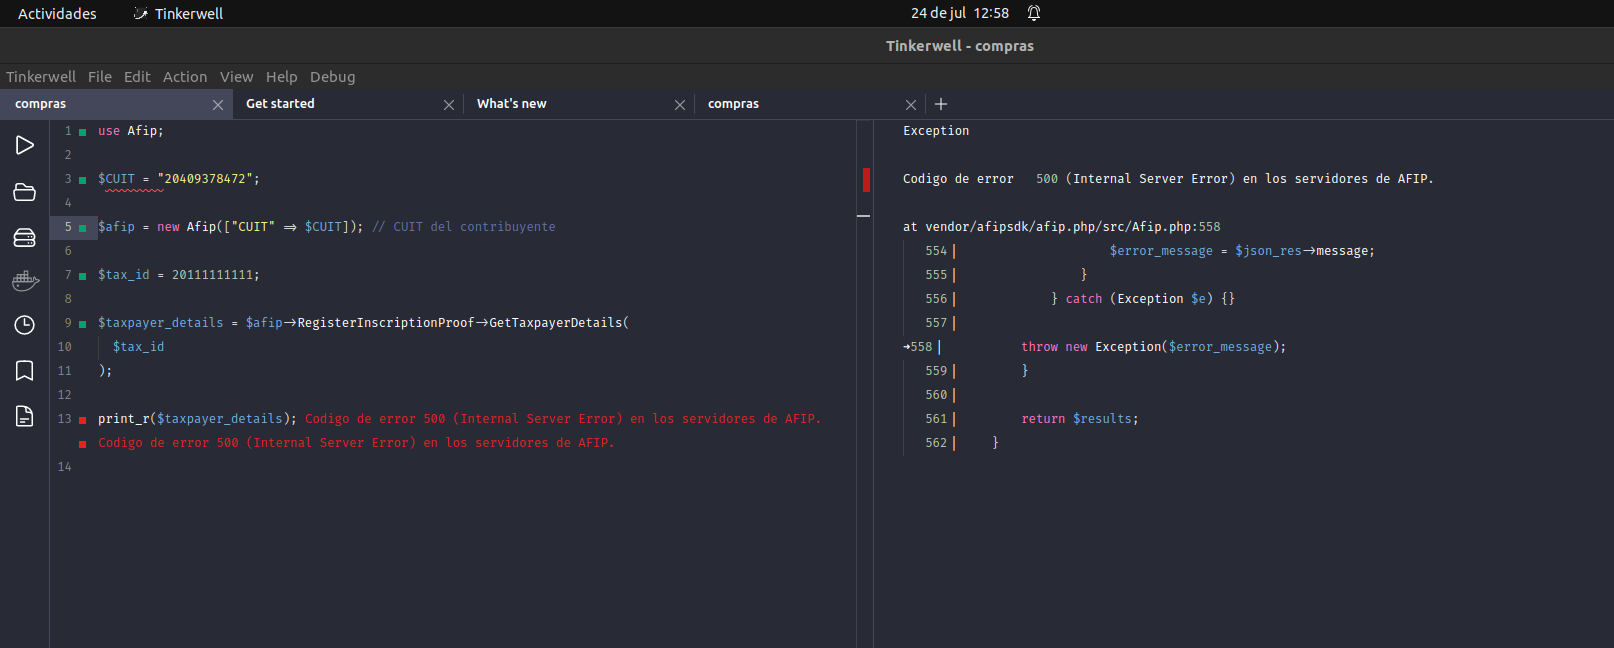Click Actividades in the top bar
Image resolution: width=1614 pixels, height=648 pixels.
coord(57,14)
